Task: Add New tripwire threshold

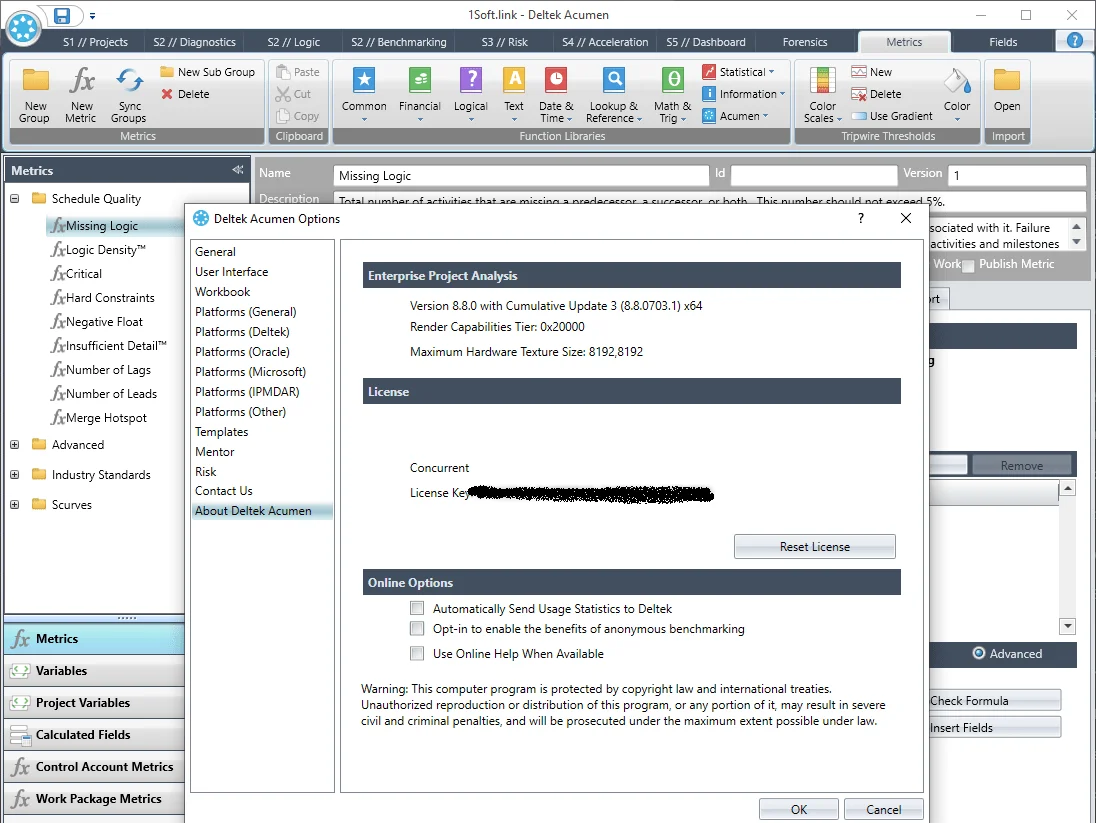Action: point(872,72)
